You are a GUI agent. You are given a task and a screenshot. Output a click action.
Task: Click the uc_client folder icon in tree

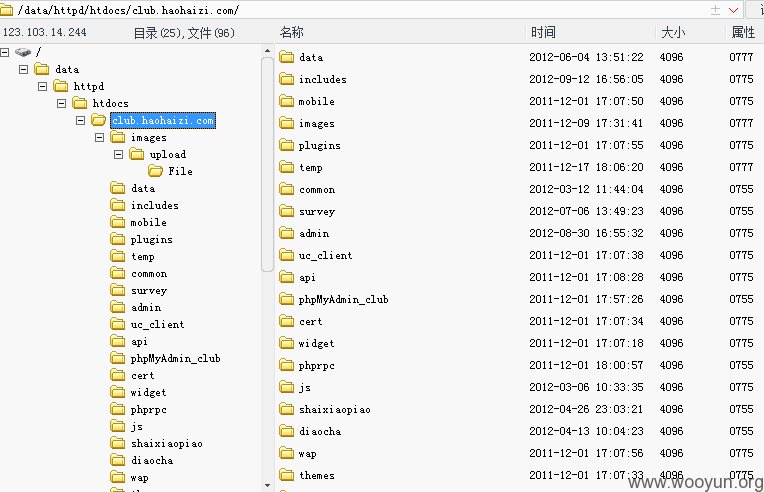(x=117, y=324)
